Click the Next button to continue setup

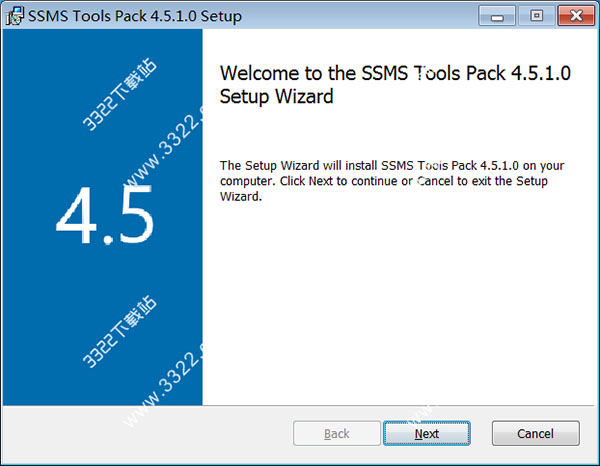click(x=427, y=433)
